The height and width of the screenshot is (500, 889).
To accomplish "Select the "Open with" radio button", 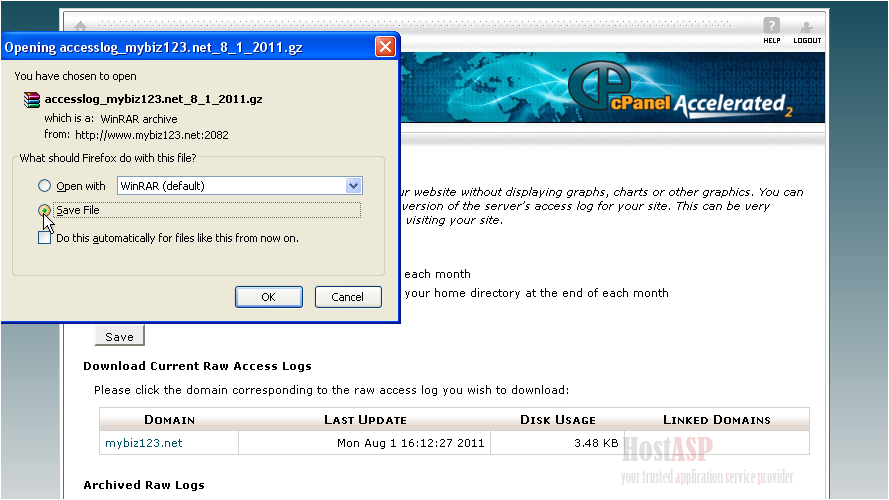I will tap(44, 186).
